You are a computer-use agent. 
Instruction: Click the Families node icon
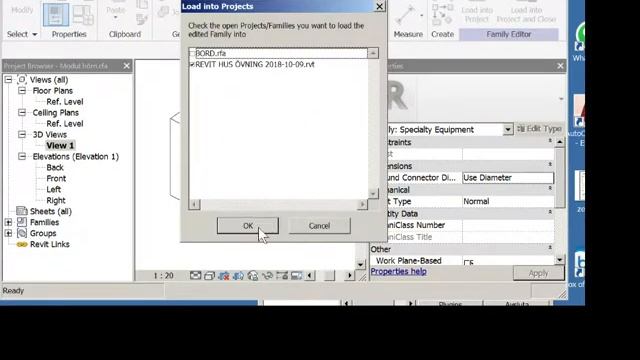point(22,222)
